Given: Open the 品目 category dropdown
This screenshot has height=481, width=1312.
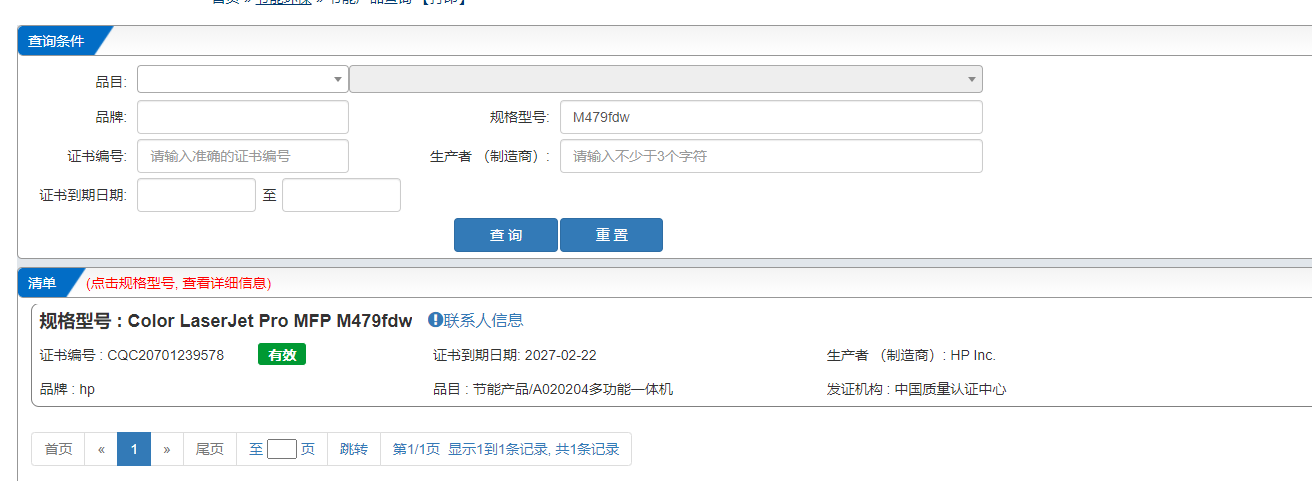Looking at the screenshot, I should point(243,79).
